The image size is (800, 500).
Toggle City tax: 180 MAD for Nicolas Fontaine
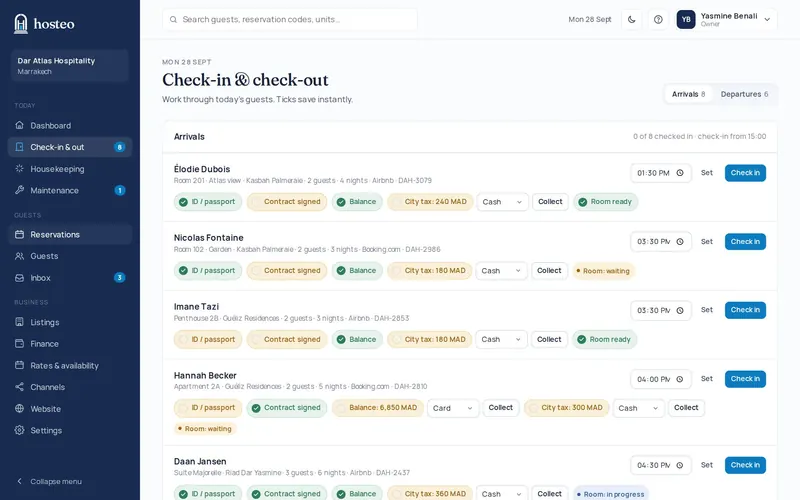coord(430,270)
